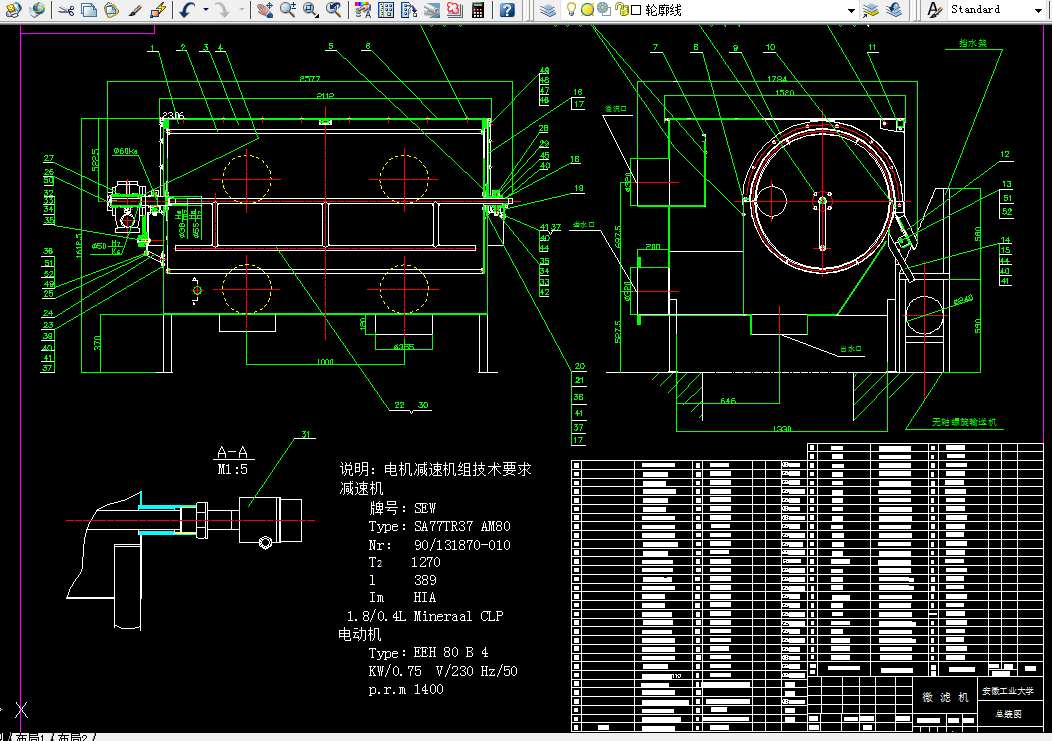Undo the last action
This screenshot has width=1052, height=741.
coord(188,9)
